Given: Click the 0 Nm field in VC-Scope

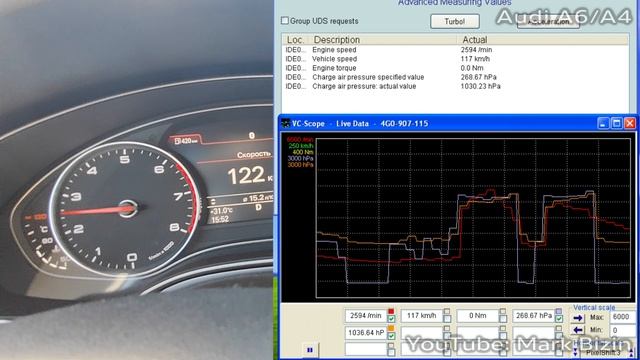Looking at the screenshot, I should tap(478, 316).
